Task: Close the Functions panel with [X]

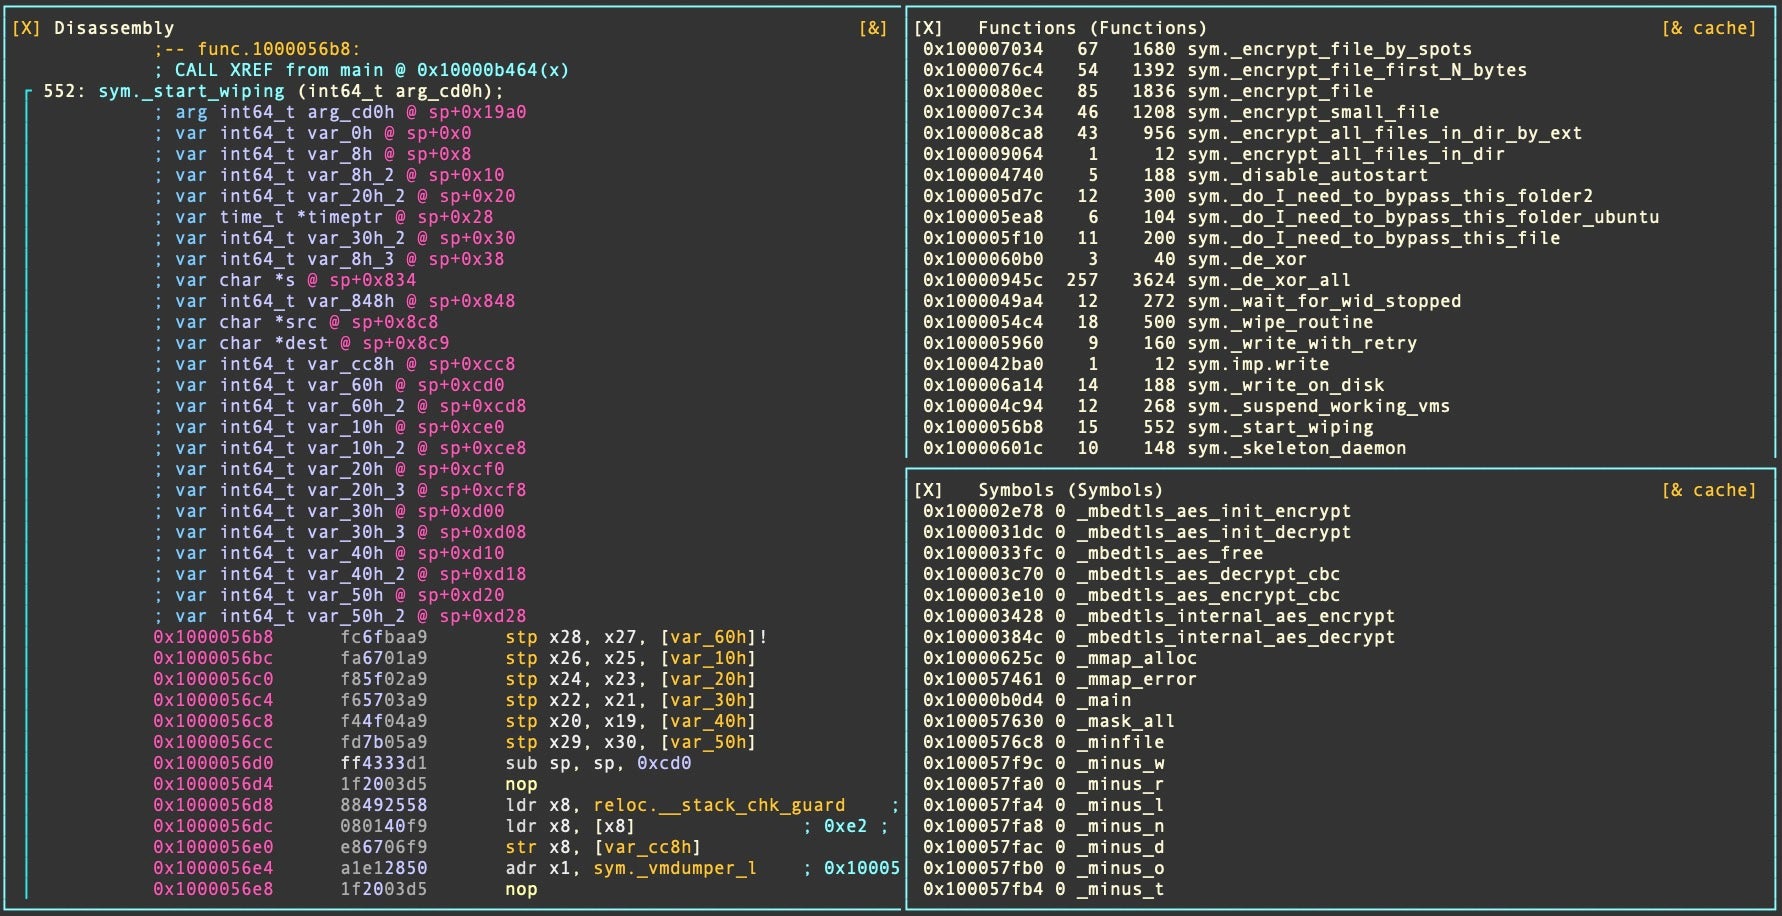Action: coord(928,28)
